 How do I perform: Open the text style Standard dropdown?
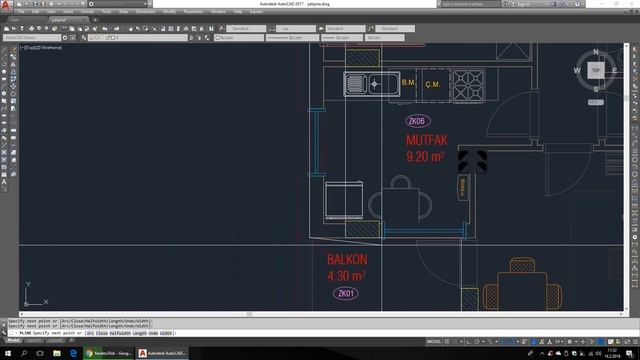pos(246,29)
